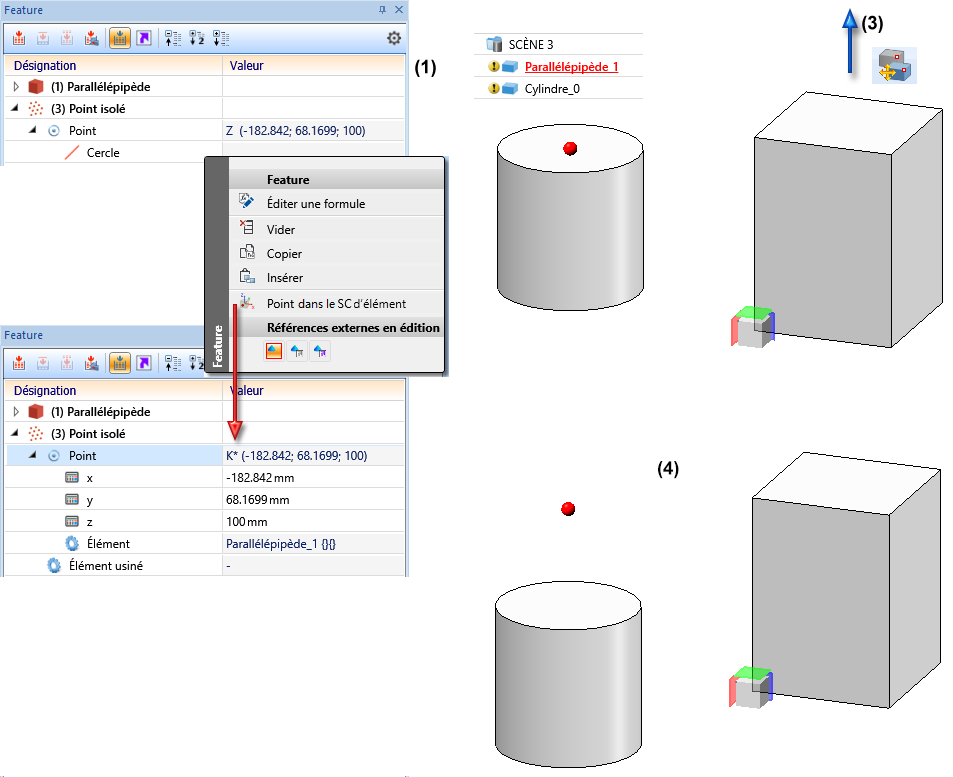Select SCÈNE 3 in structure list
The image size is (953, 777).
coord(531,44)
